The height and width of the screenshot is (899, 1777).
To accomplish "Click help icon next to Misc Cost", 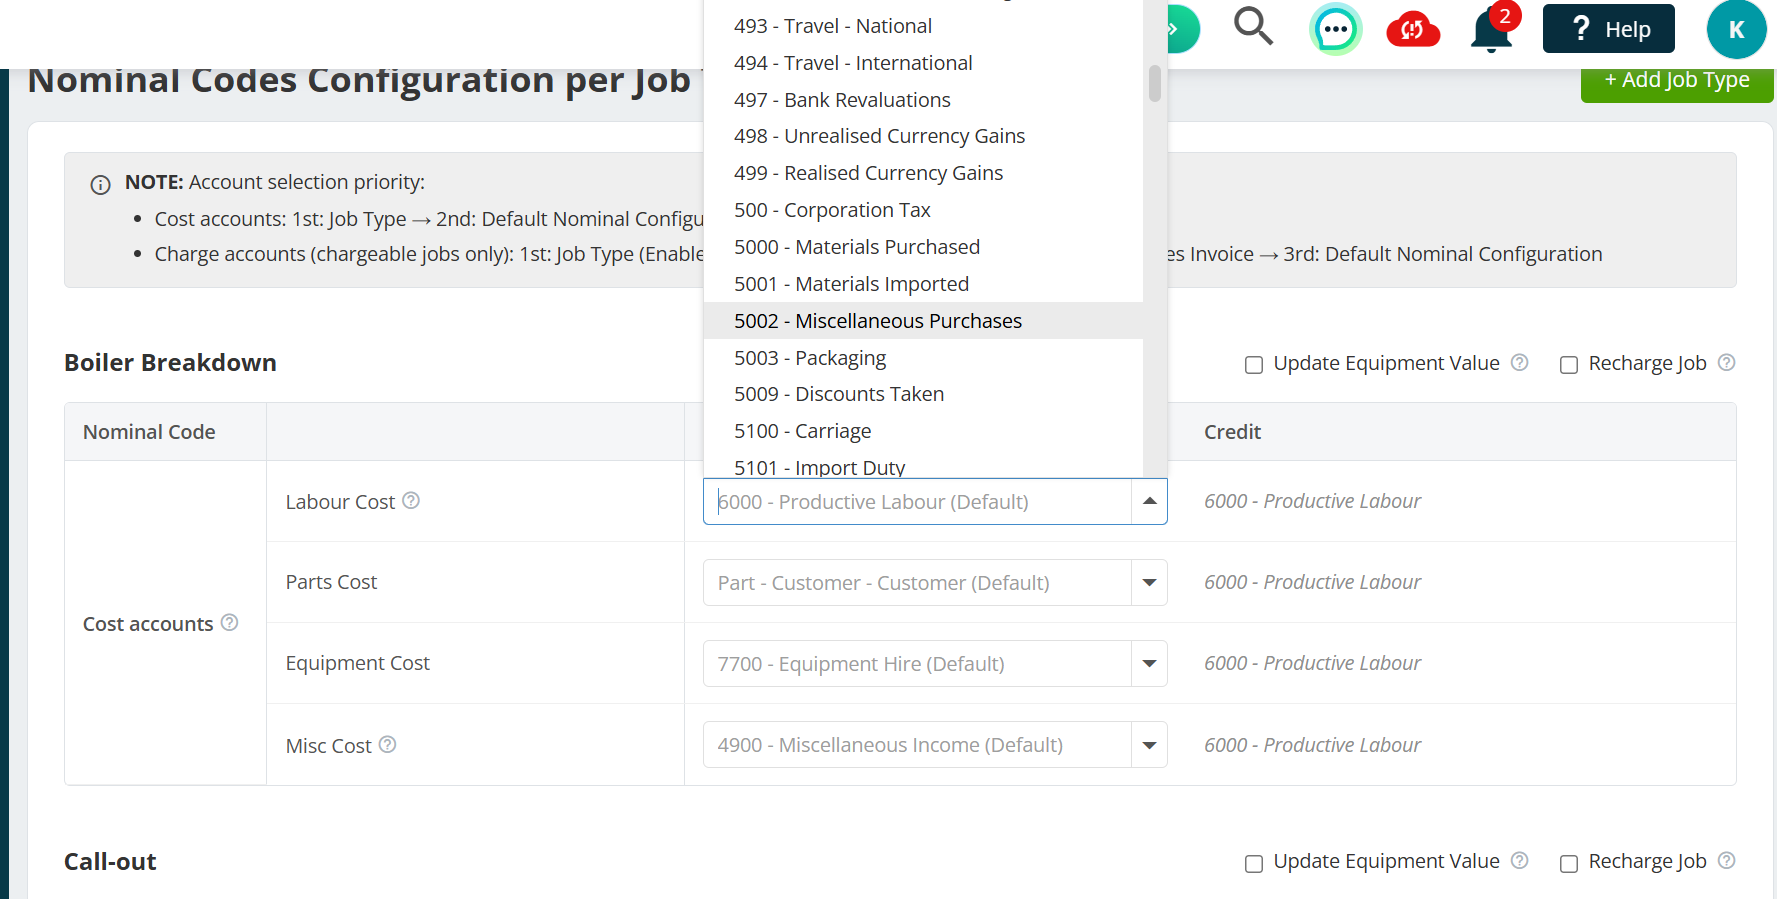I will (x=388, y=744).
